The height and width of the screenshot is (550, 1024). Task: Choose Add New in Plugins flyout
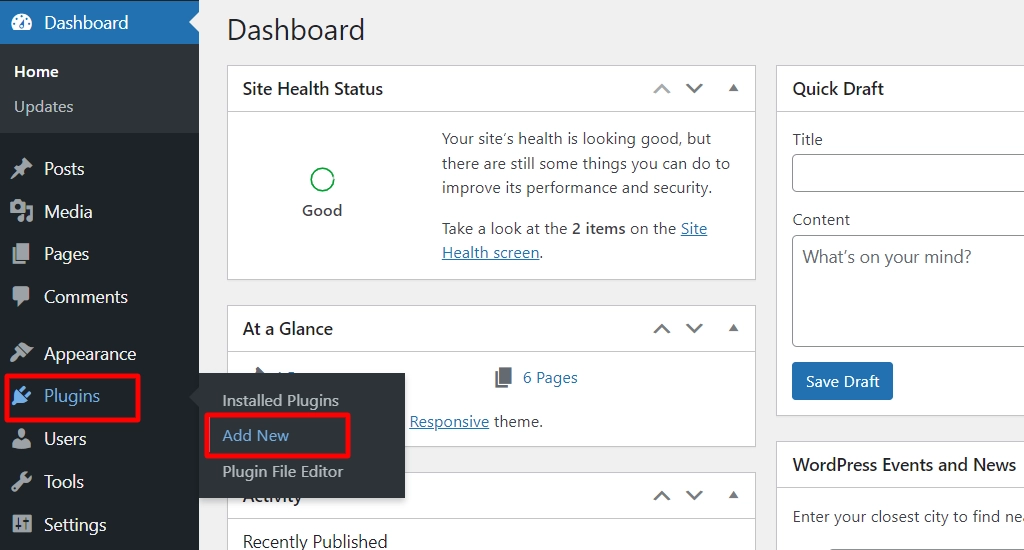(255, 435)
